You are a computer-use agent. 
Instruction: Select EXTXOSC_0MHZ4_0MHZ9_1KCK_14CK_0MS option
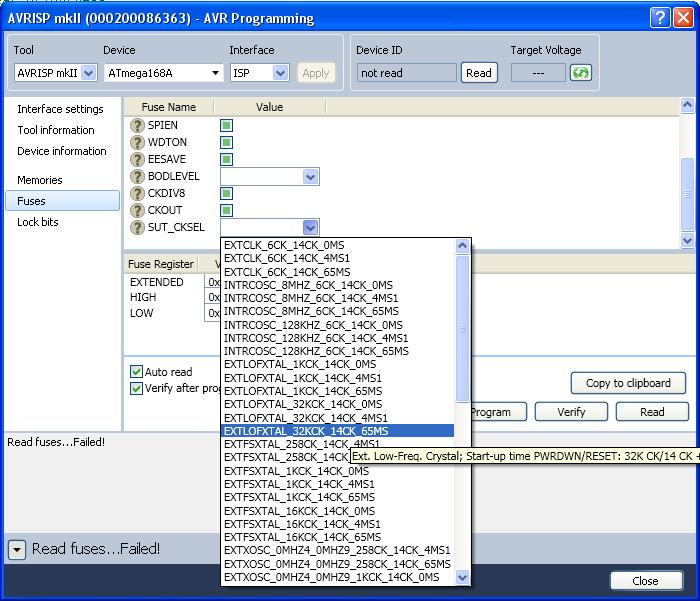click(x=338, y=577)
